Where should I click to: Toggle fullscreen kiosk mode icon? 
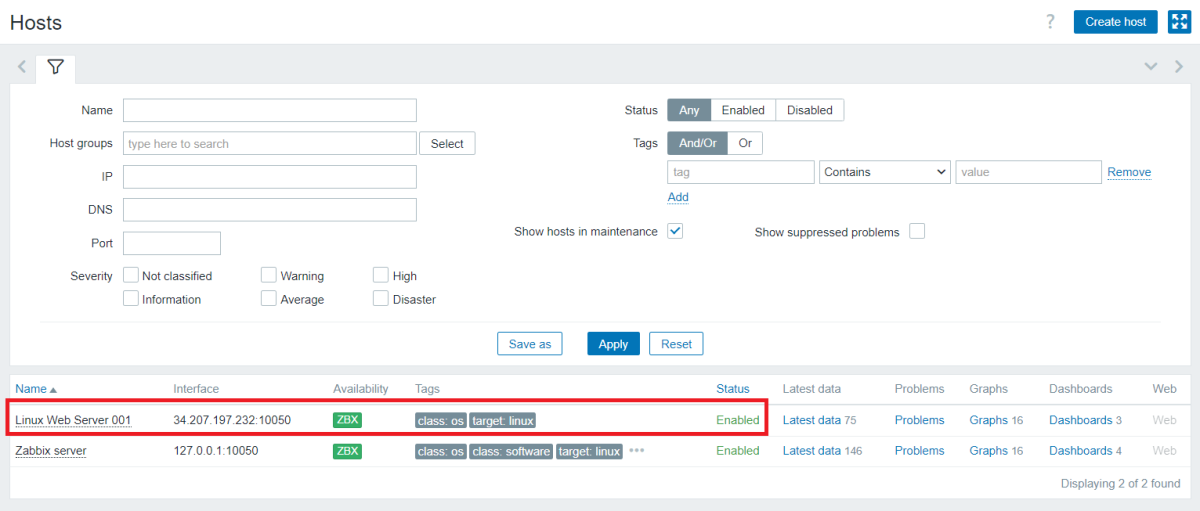(x=1178, y=22)
